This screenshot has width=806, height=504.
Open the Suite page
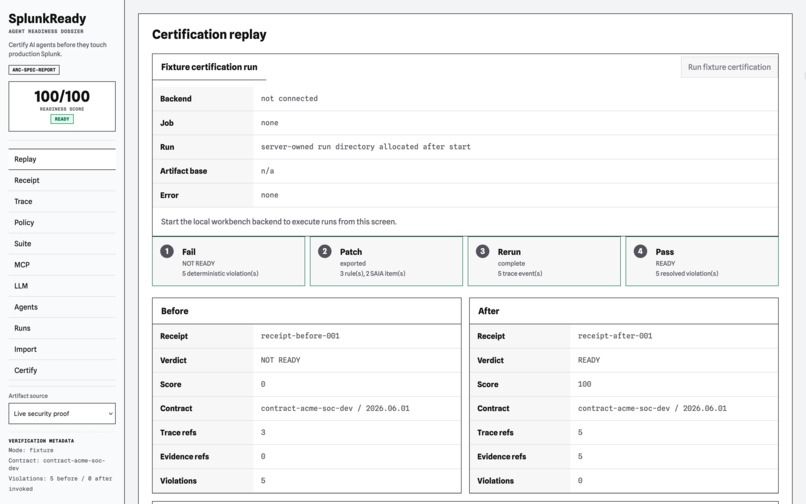[x=62, y=244]
